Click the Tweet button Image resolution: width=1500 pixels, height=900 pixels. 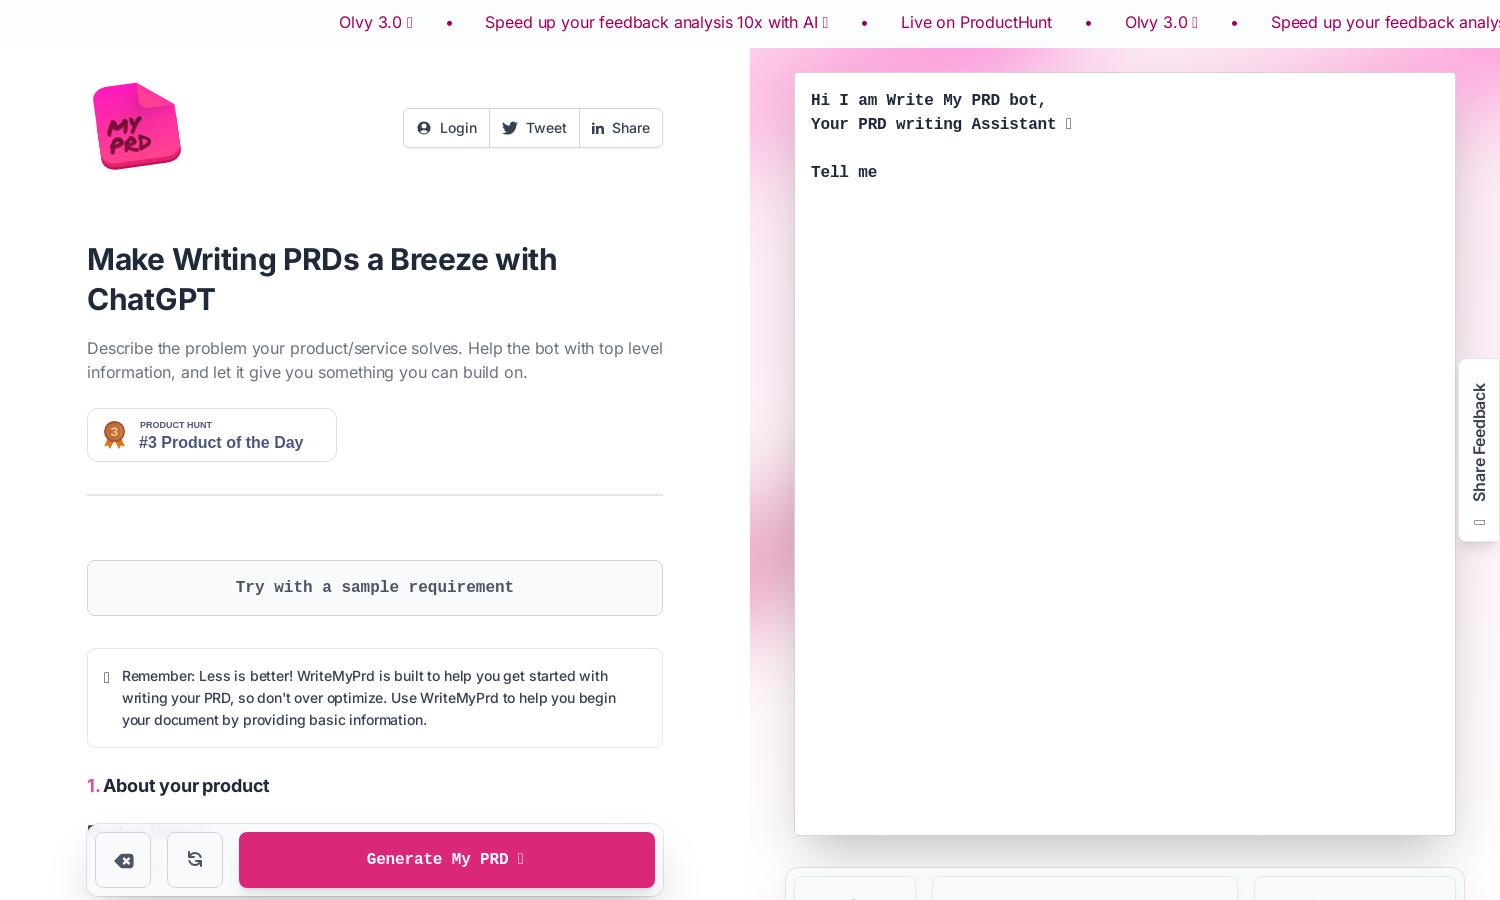point(535,128)
